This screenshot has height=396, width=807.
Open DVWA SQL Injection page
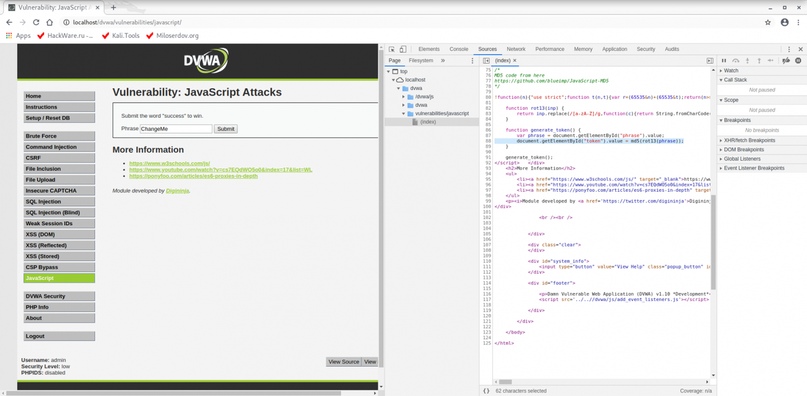click(x=59, y=201)
